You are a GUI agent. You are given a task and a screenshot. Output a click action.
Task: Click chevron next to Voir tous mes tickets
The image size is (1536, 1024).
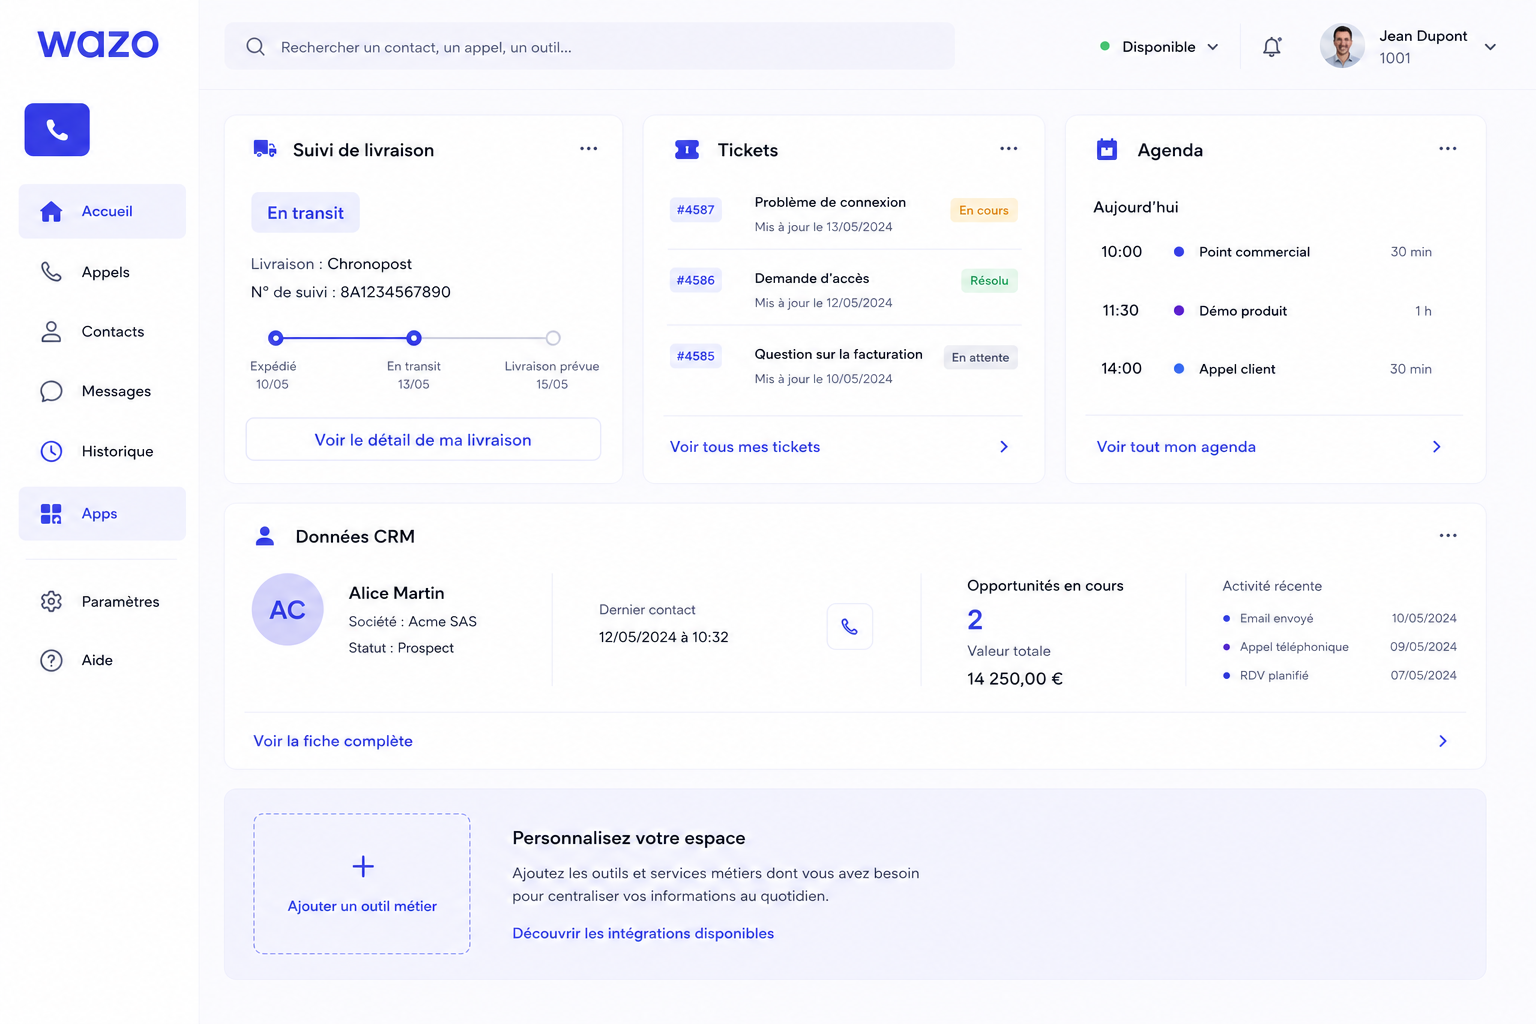[1004, 447]
